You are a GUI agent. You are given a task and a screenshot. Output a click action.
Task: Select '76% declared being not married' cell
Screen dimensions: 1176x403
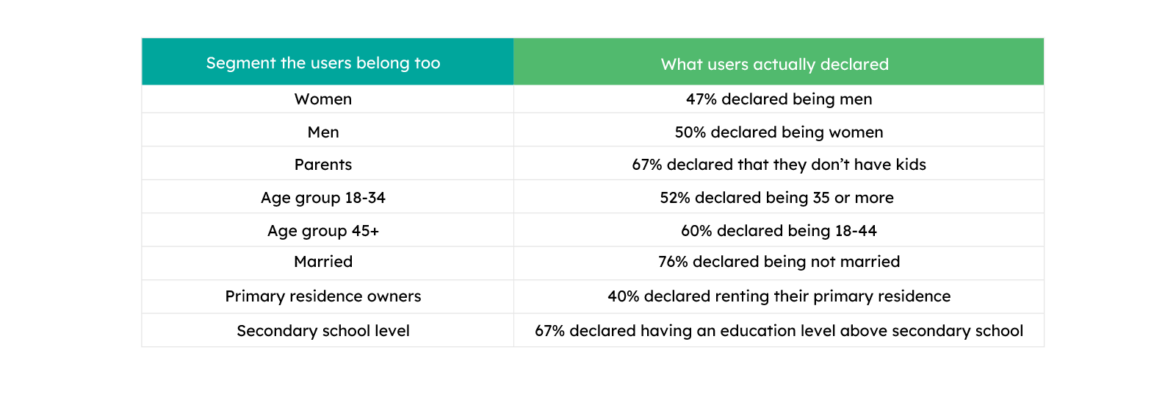pyautogui.click(x=779, y=262)
